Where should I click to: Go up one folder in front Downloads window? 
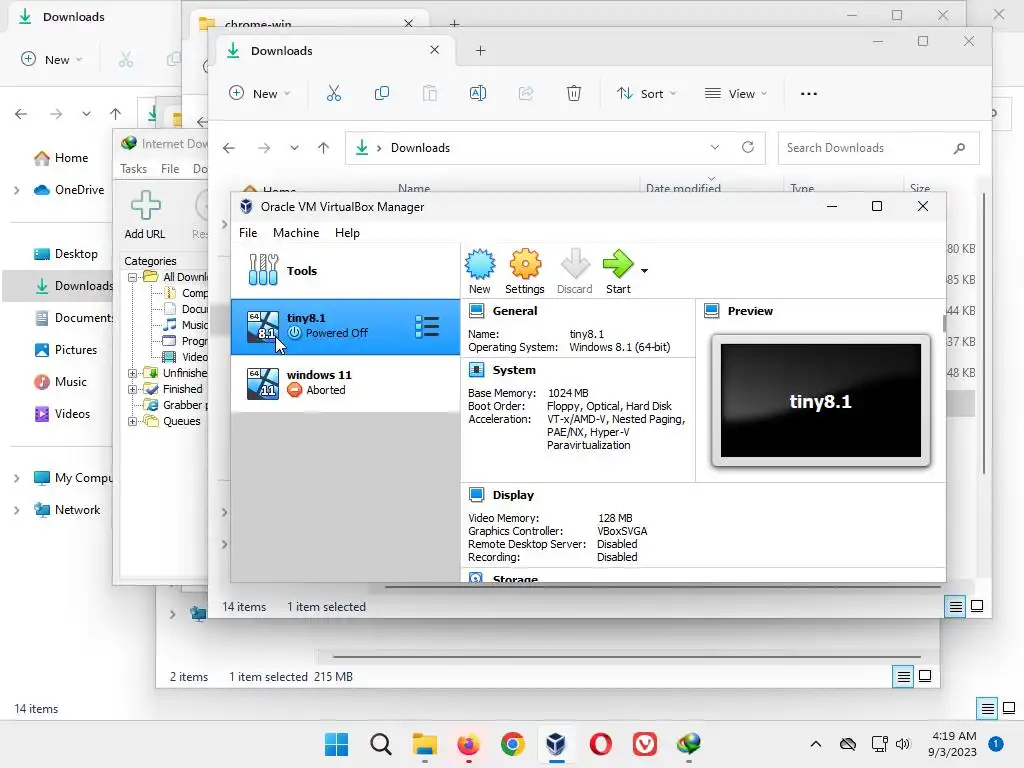[x=323, y=148]
